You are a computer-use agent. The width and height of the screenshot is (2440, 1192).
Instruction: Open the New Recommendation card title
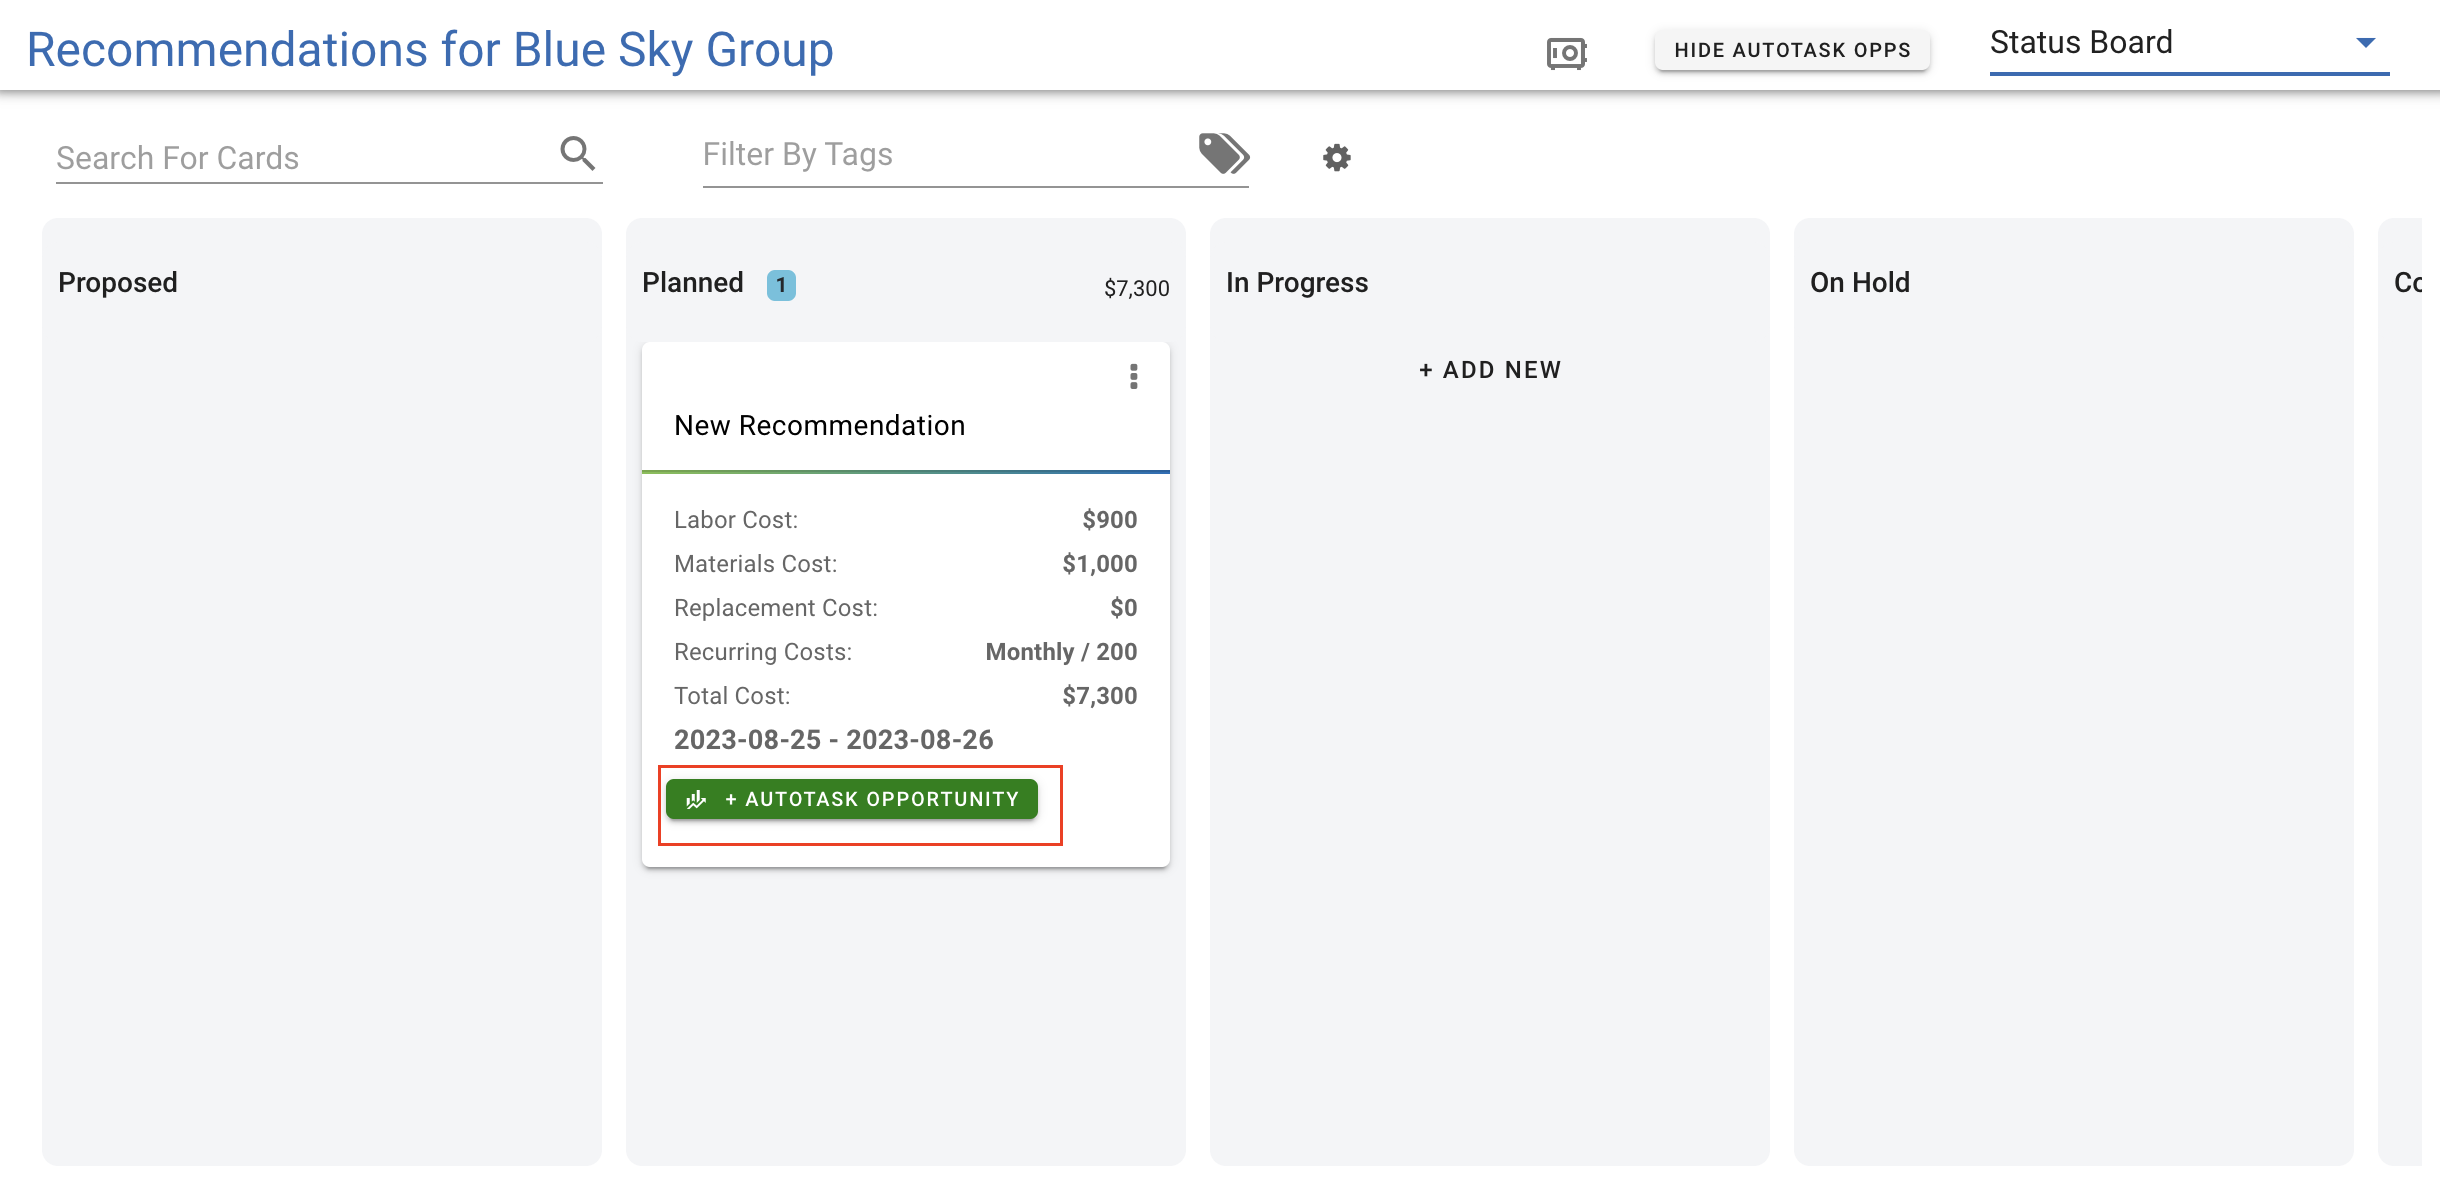point(819,426)
